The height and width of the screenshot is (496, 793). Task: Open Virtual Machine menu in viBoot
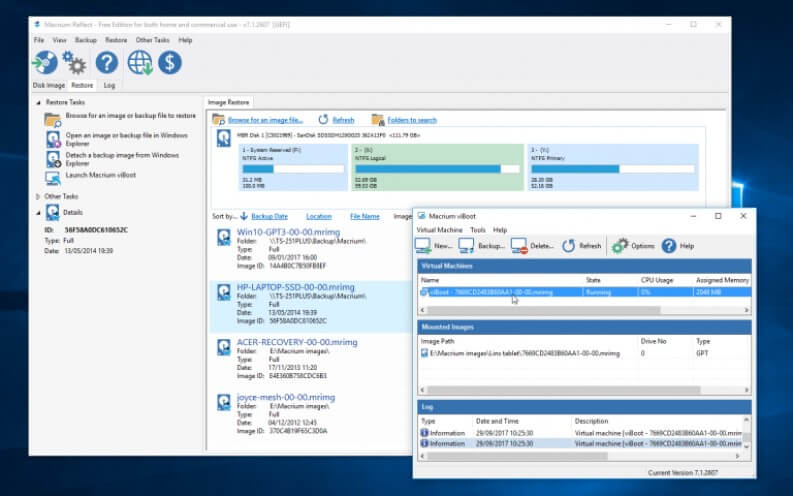point(439,230)
